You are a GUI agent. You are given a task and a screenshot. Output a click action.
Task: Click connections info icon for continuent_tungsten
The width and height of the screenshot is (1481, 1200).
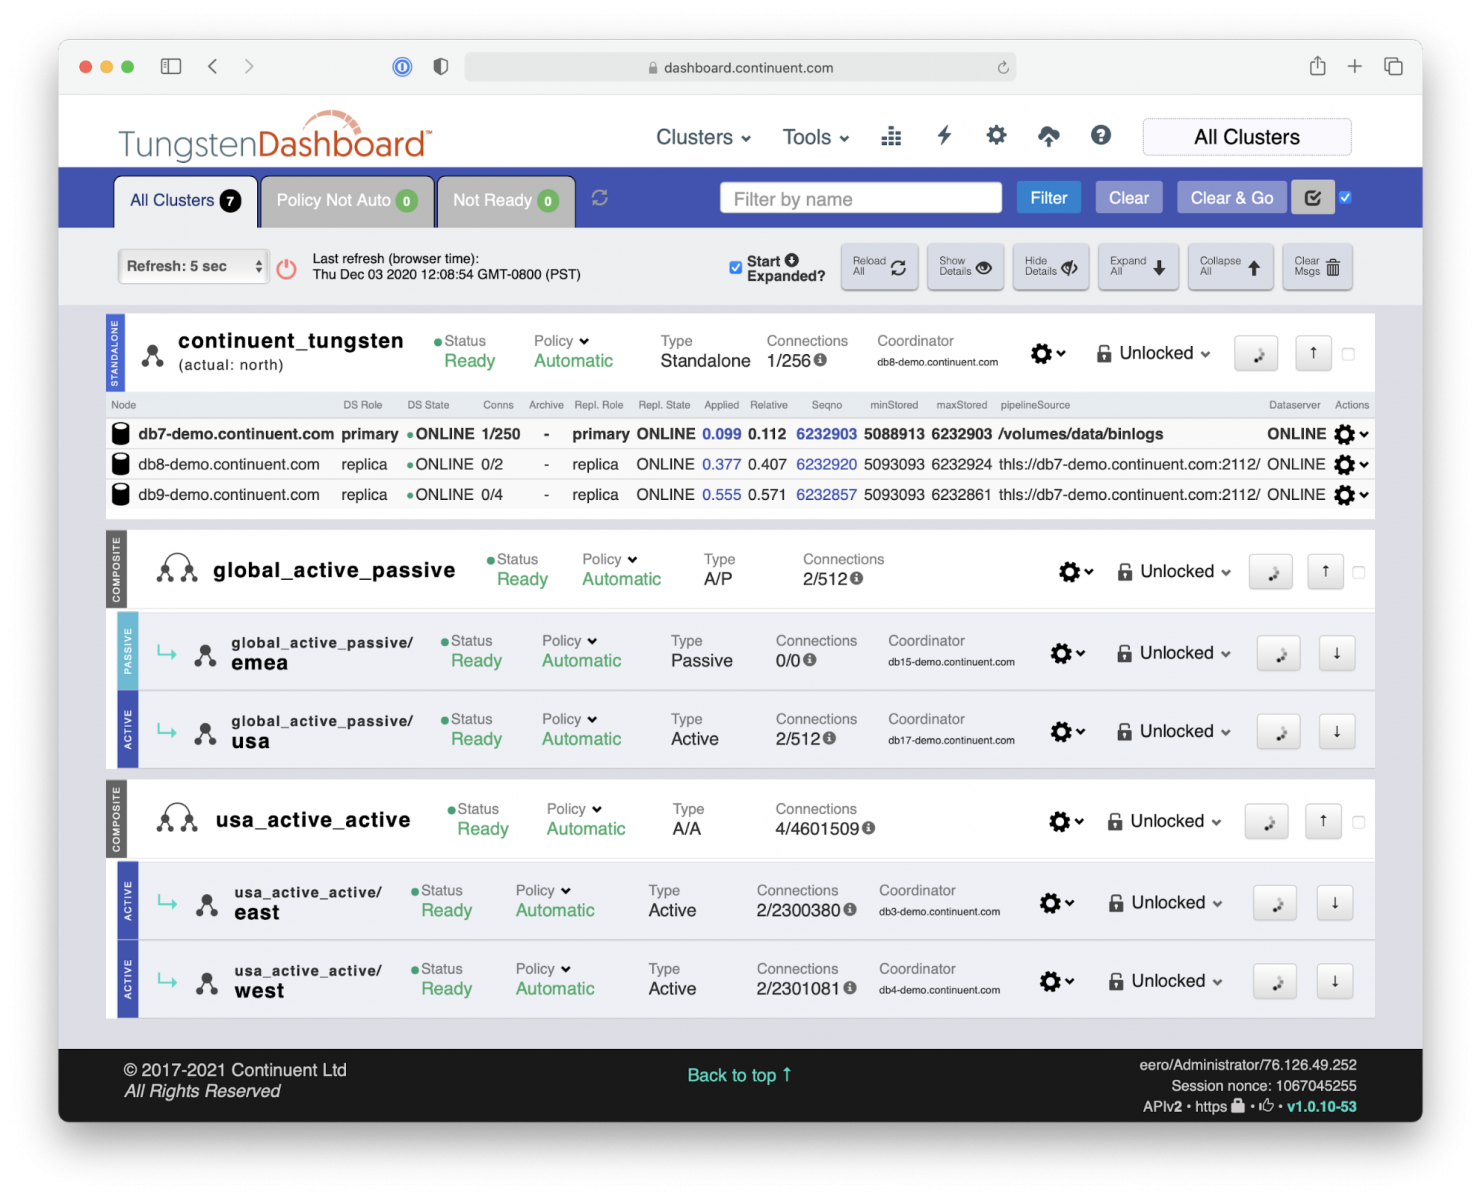[x=820, y=360]
